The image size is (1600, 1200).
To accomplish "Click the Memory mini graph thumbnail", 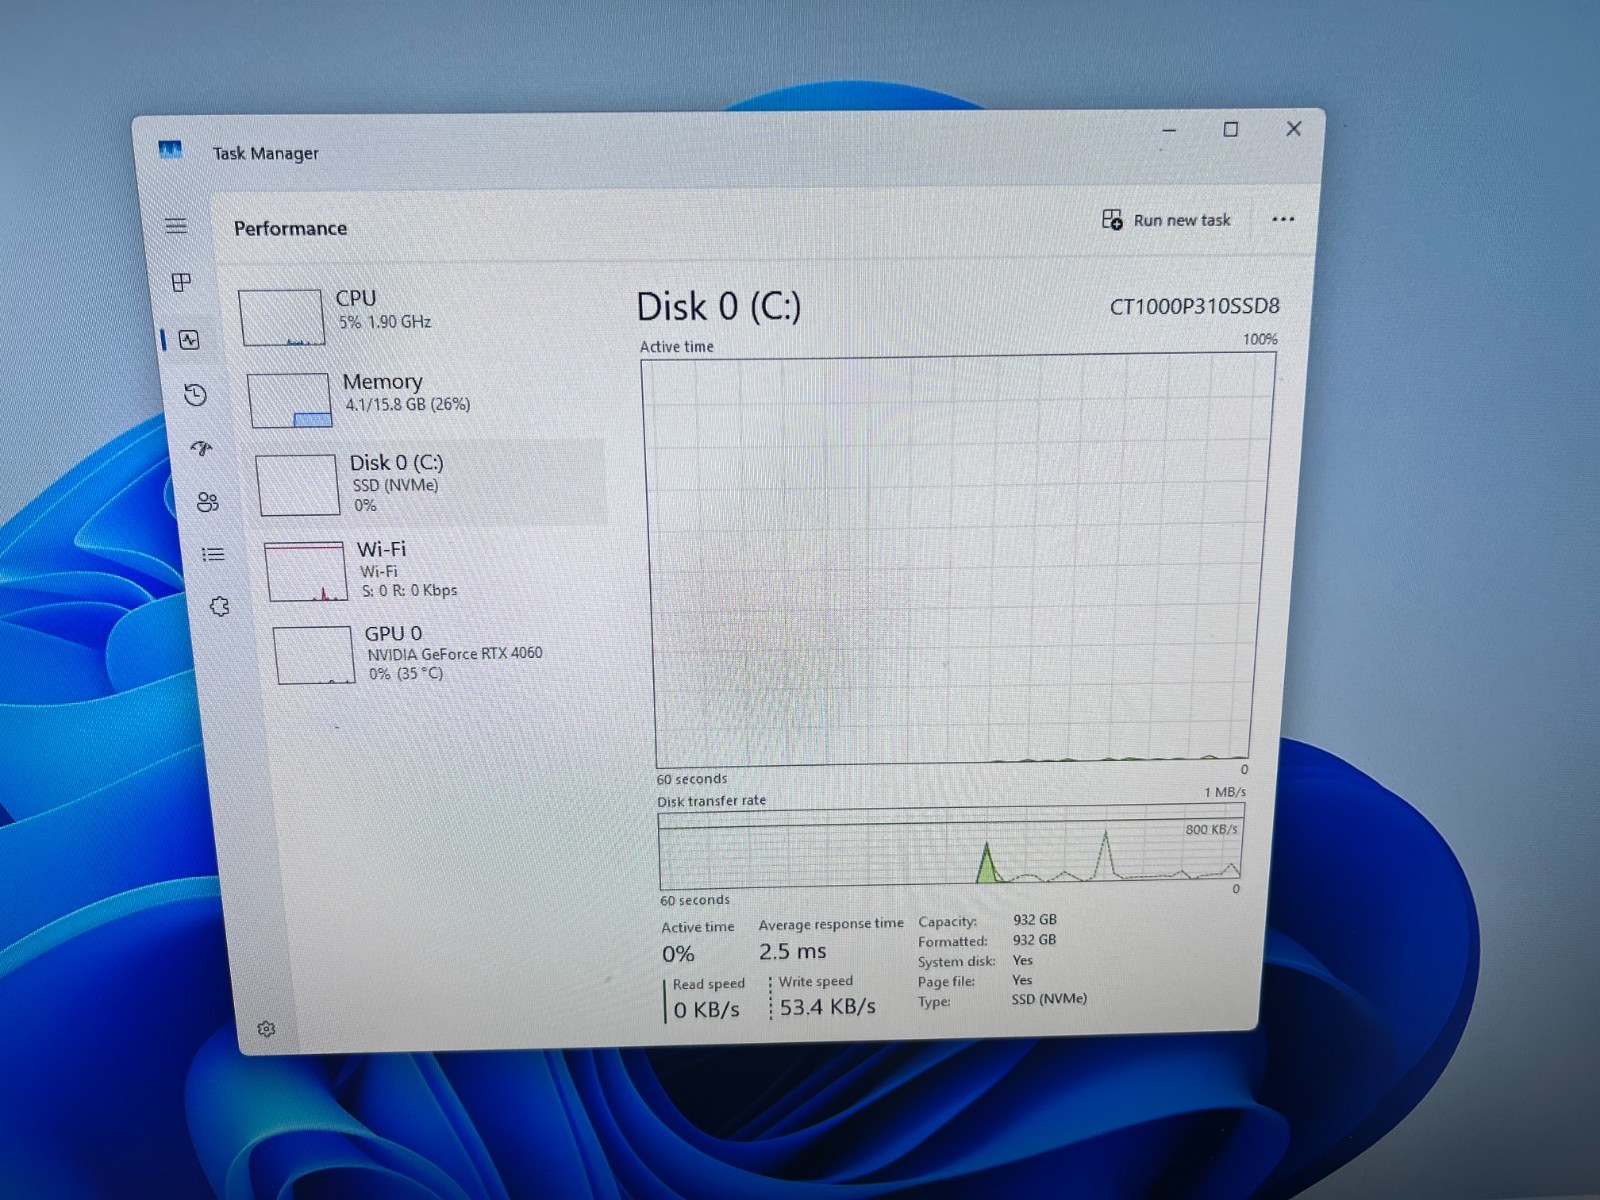I will tap(289, 400).
